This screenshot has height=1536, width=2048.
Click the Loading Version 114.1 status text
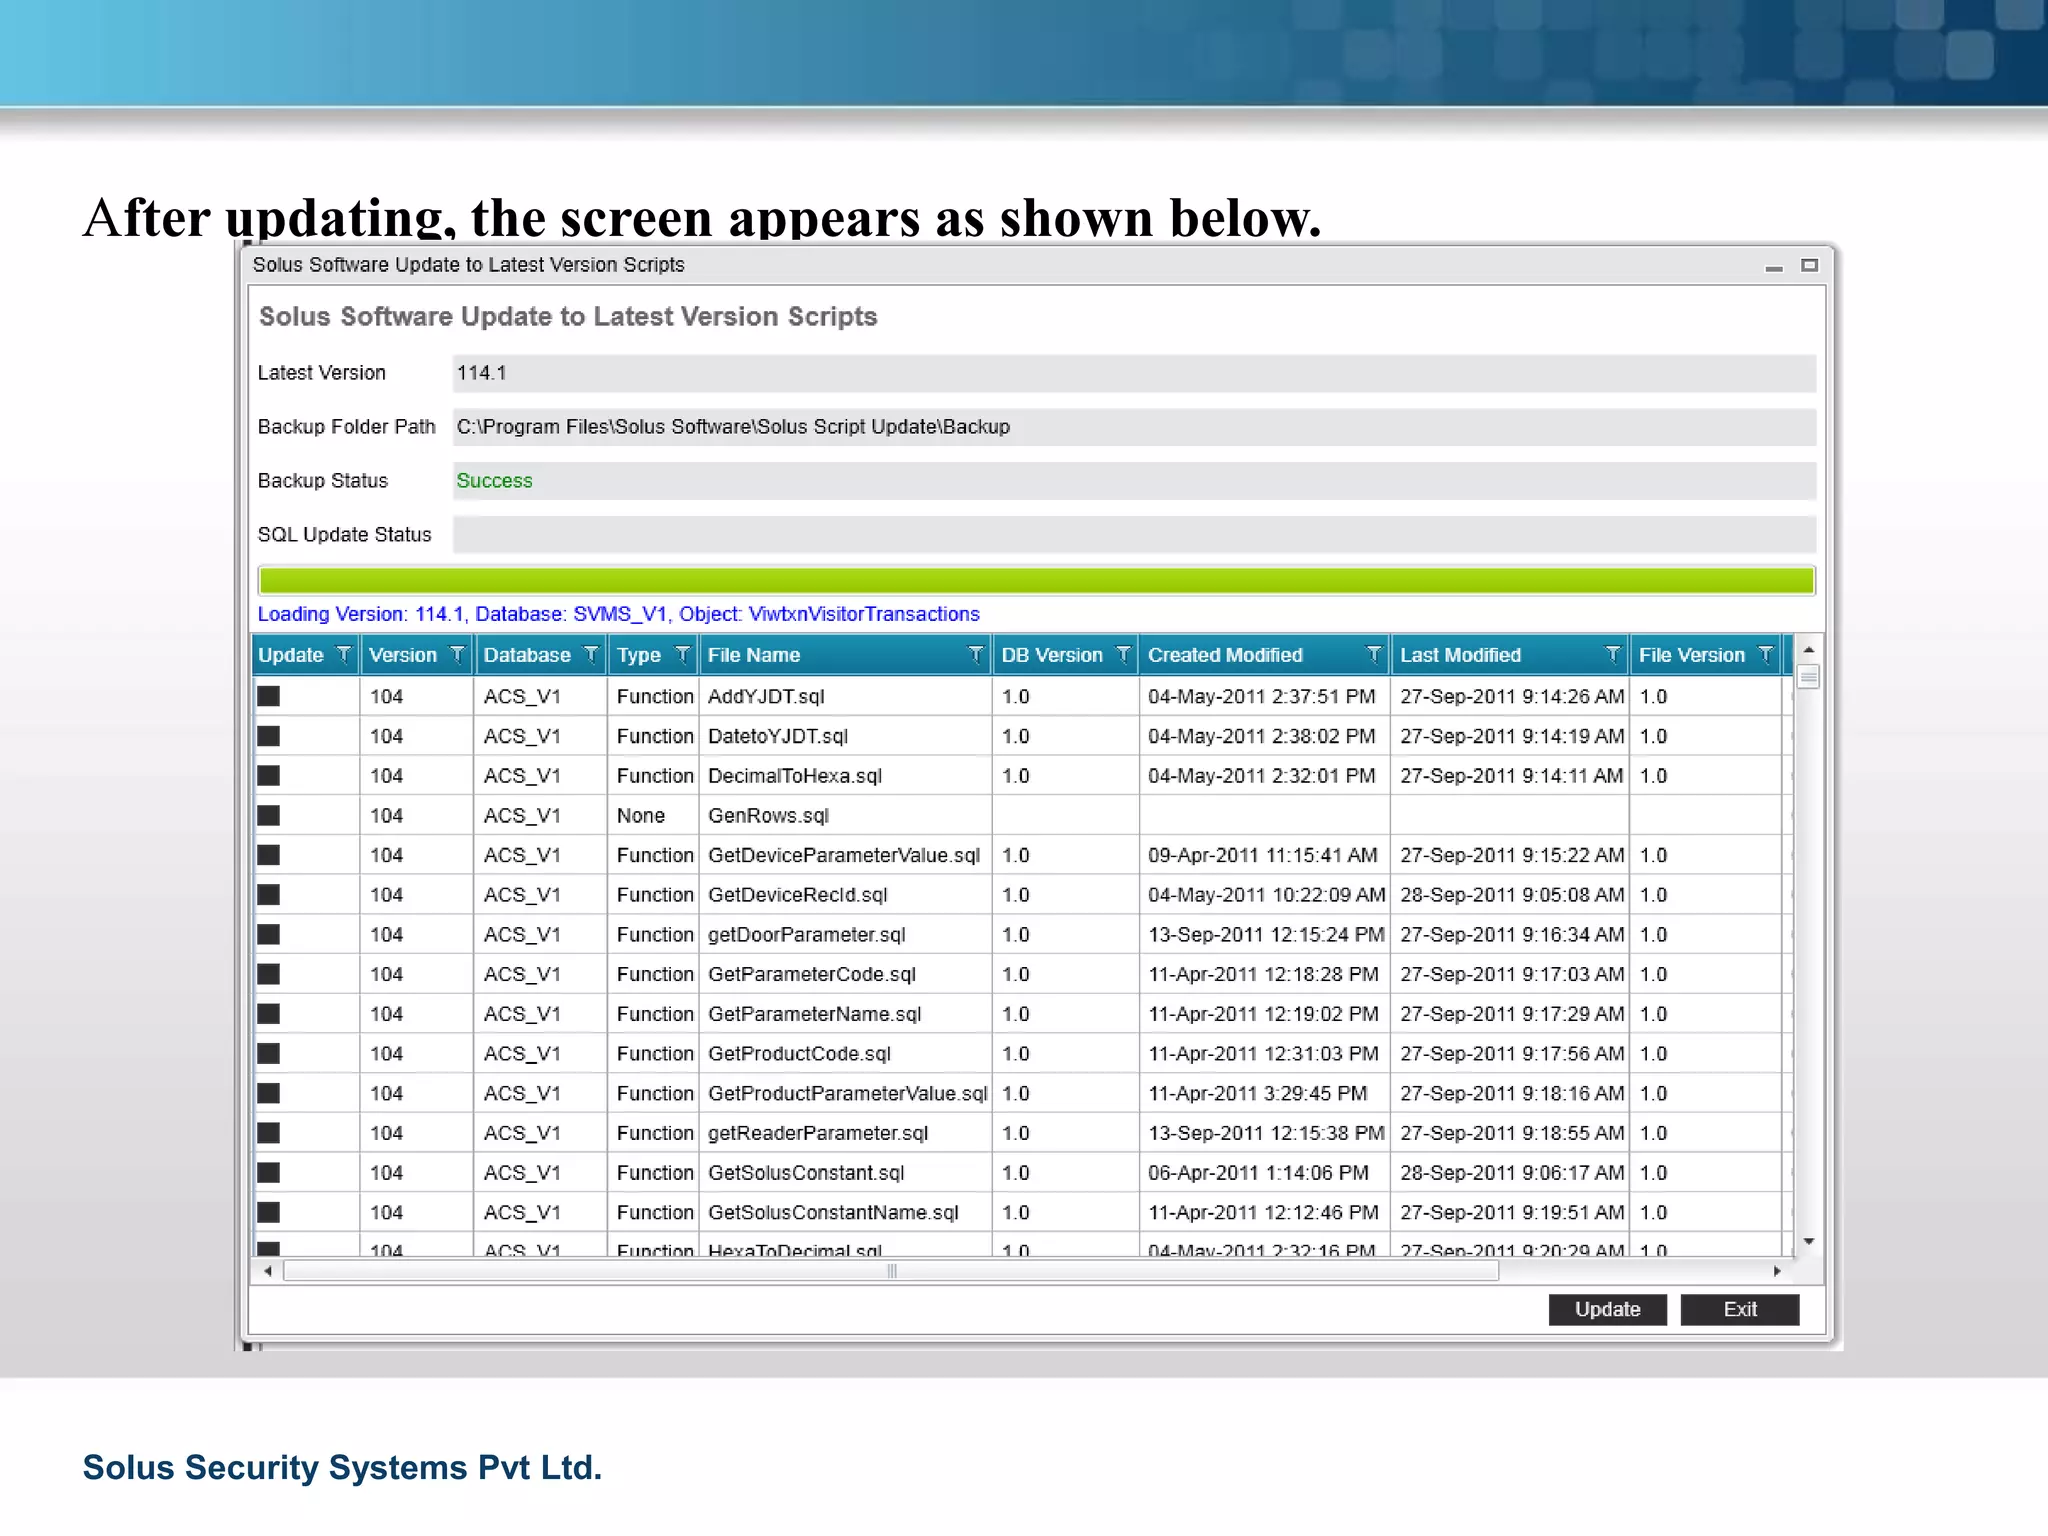(x=619, y=614)
